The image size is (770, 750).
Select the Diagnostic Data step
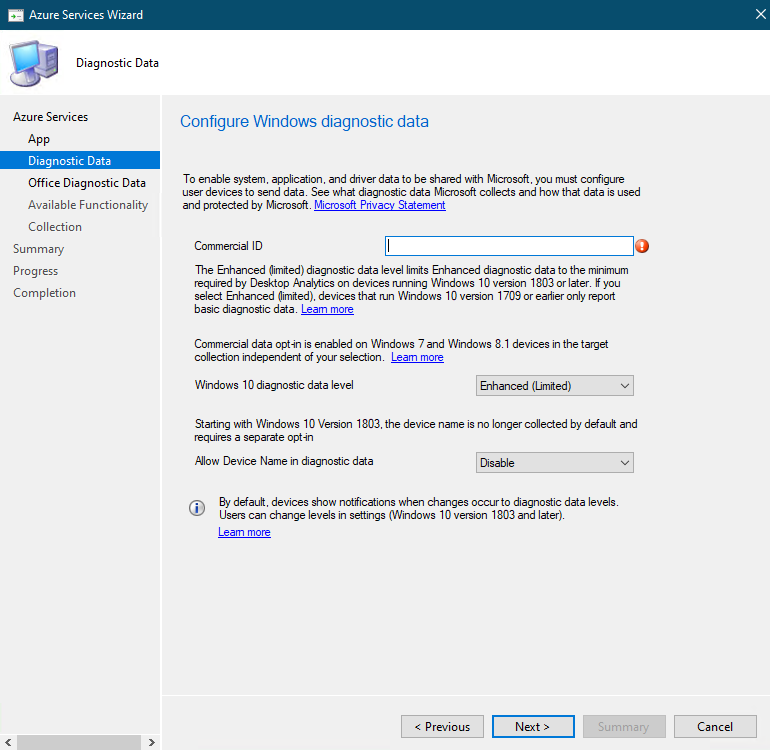[x=80, y=161]
